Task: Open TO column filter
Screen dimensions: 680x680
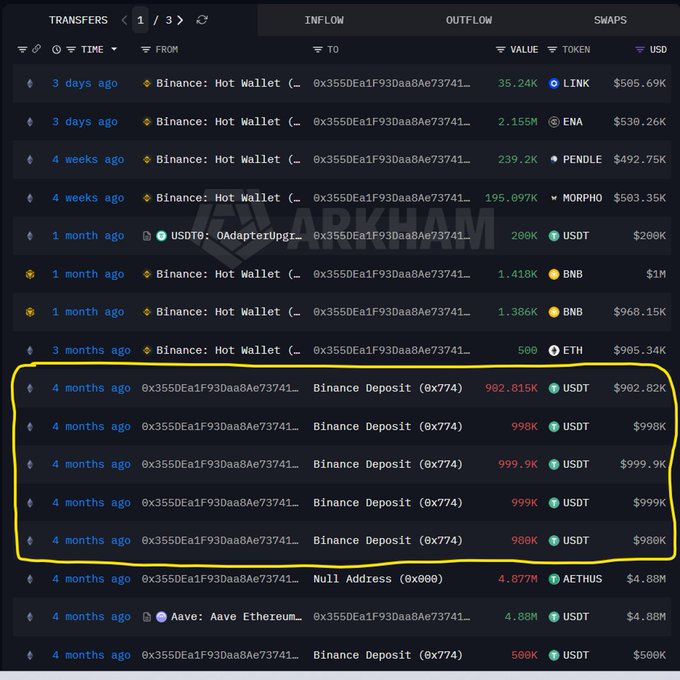Action: 317,49
